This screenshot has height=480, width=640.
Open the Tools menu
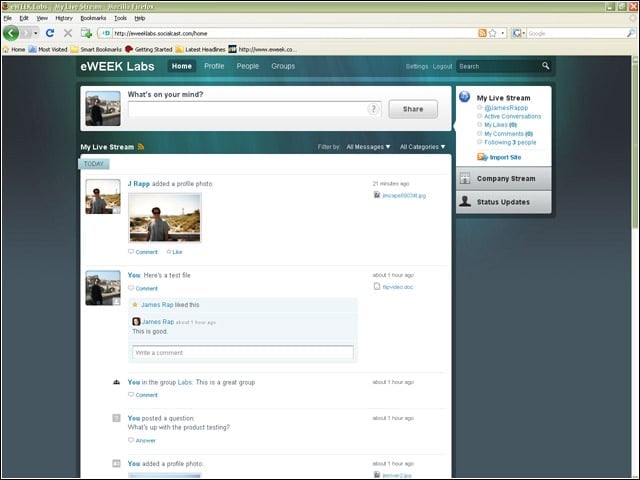(x=120, y=18)
